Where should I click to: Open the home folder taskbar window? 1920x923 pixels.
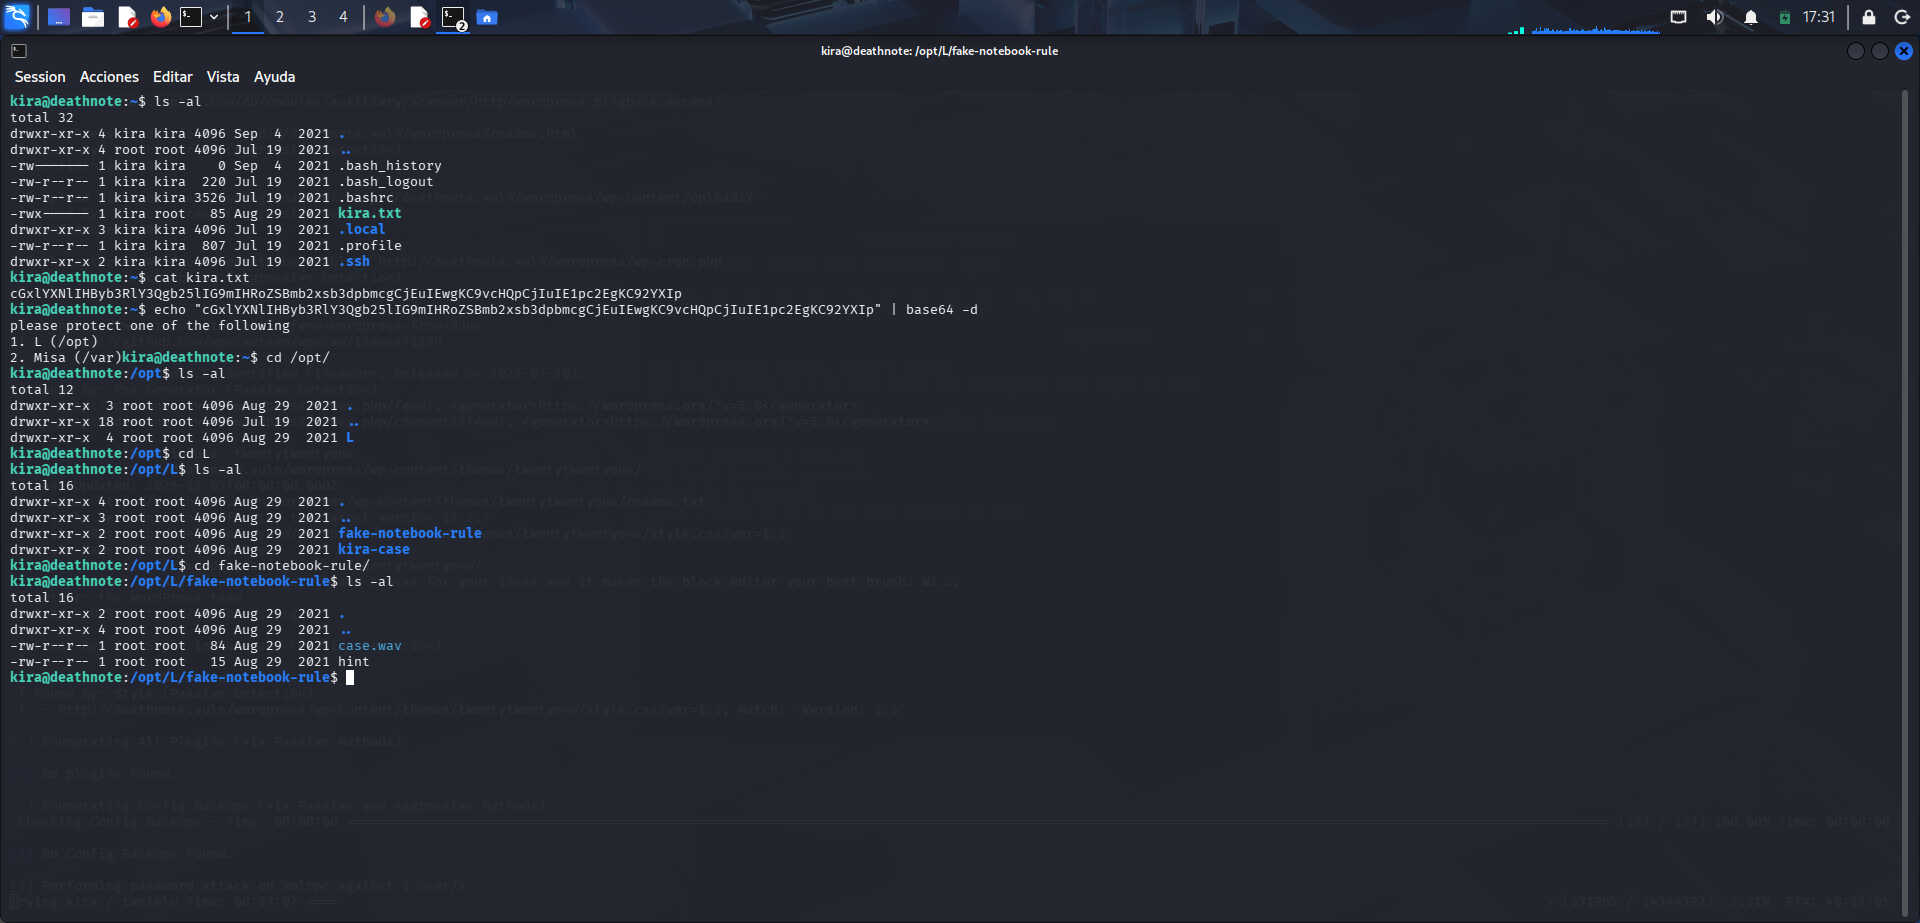coord(487,17)
